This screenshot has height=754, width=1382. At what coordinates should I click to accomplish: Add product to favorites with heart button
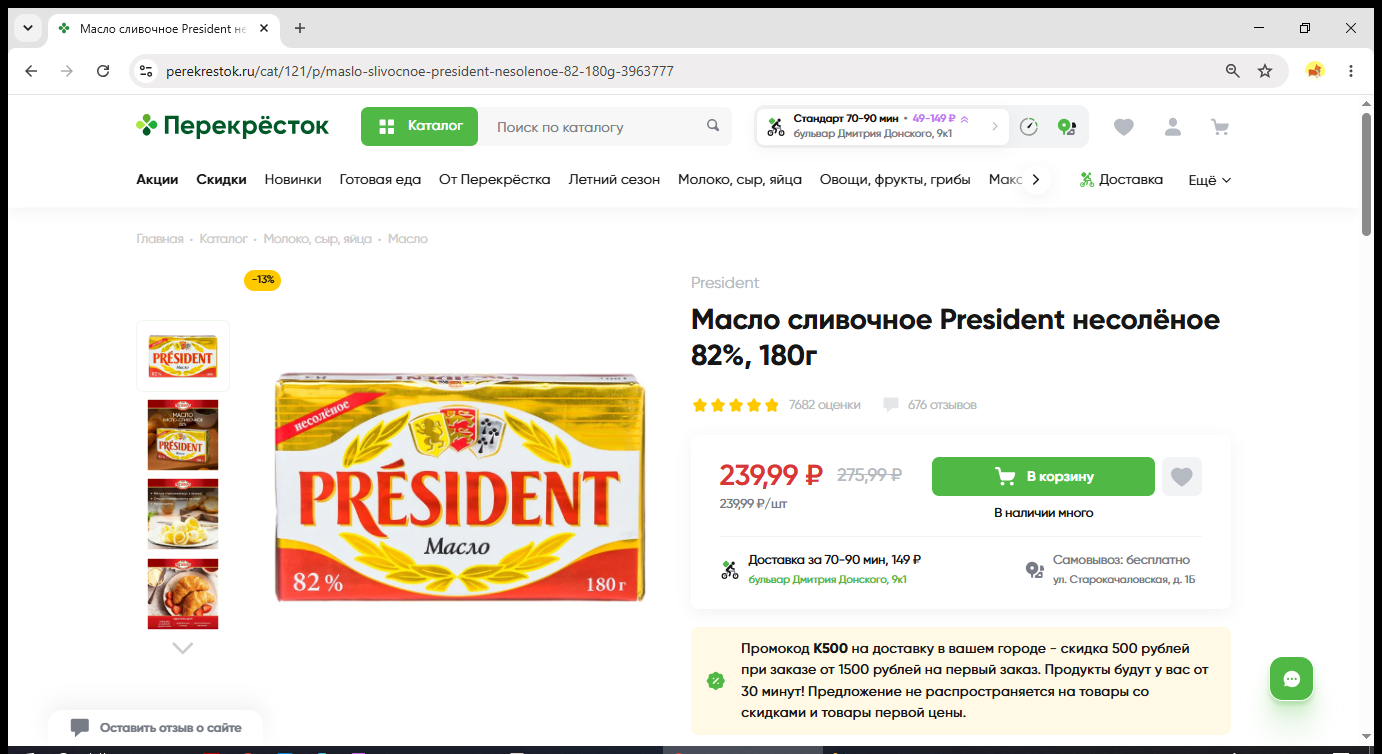click(x=1182, y=477)
